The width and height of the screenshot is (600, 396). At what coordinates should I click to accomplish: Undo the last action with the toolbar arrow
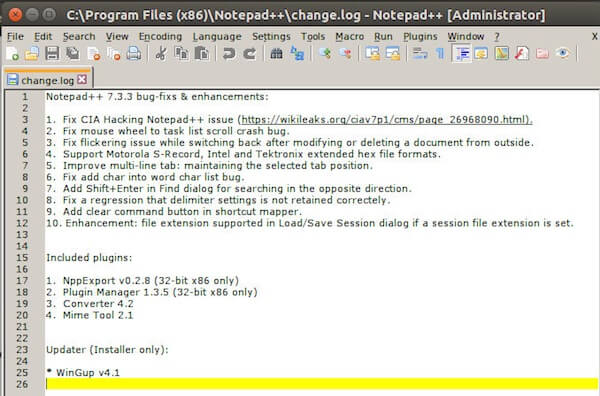coord(229,54)
